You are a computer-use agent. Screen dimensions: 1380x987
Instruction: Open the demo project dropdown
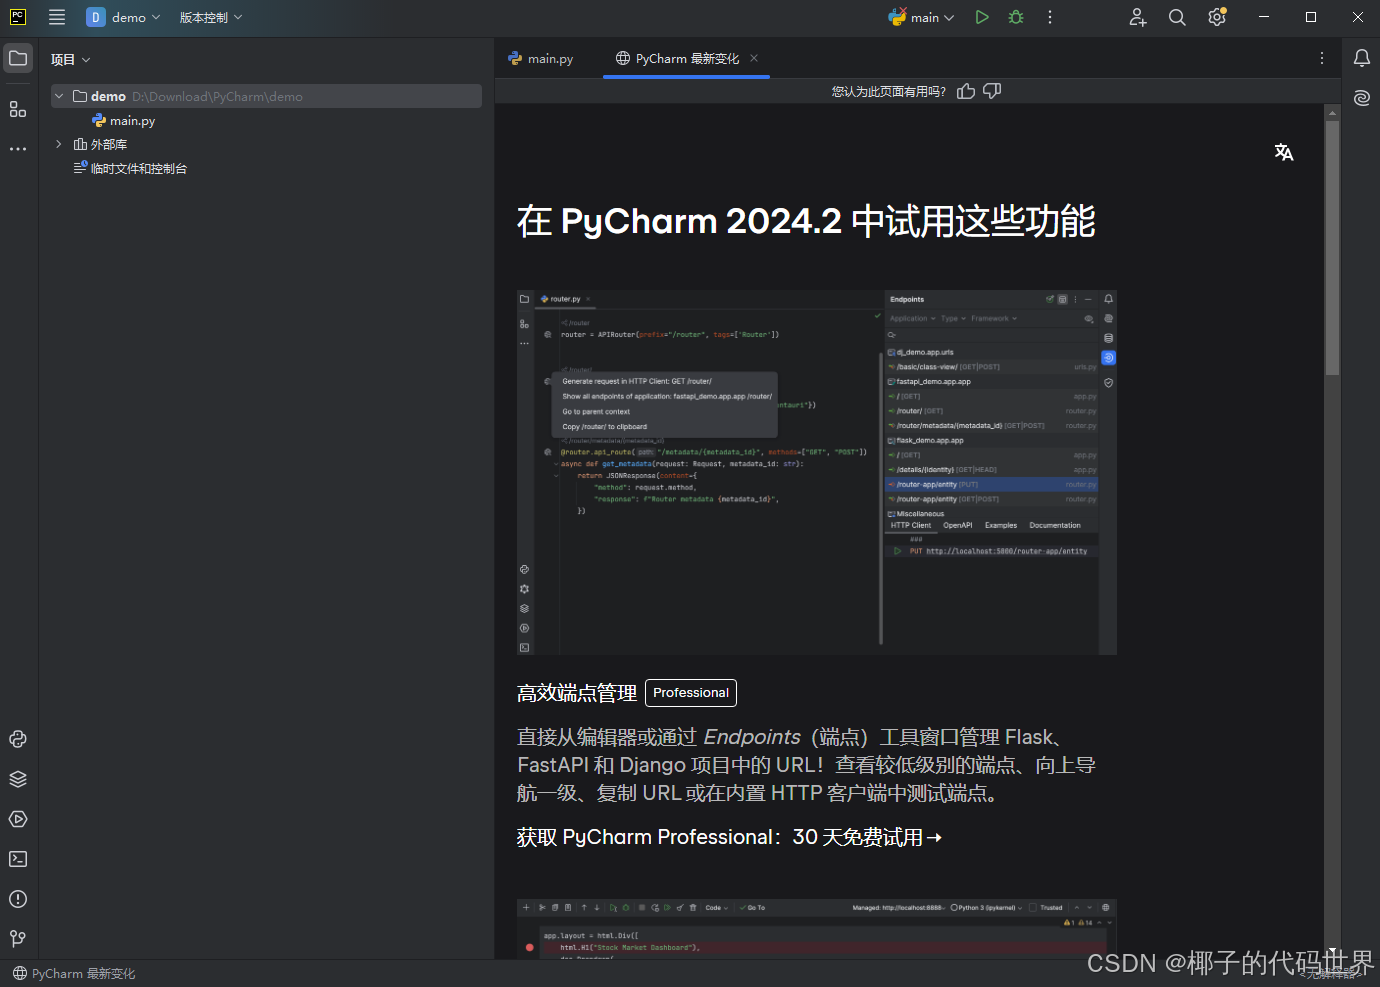[x=123, y=17]
